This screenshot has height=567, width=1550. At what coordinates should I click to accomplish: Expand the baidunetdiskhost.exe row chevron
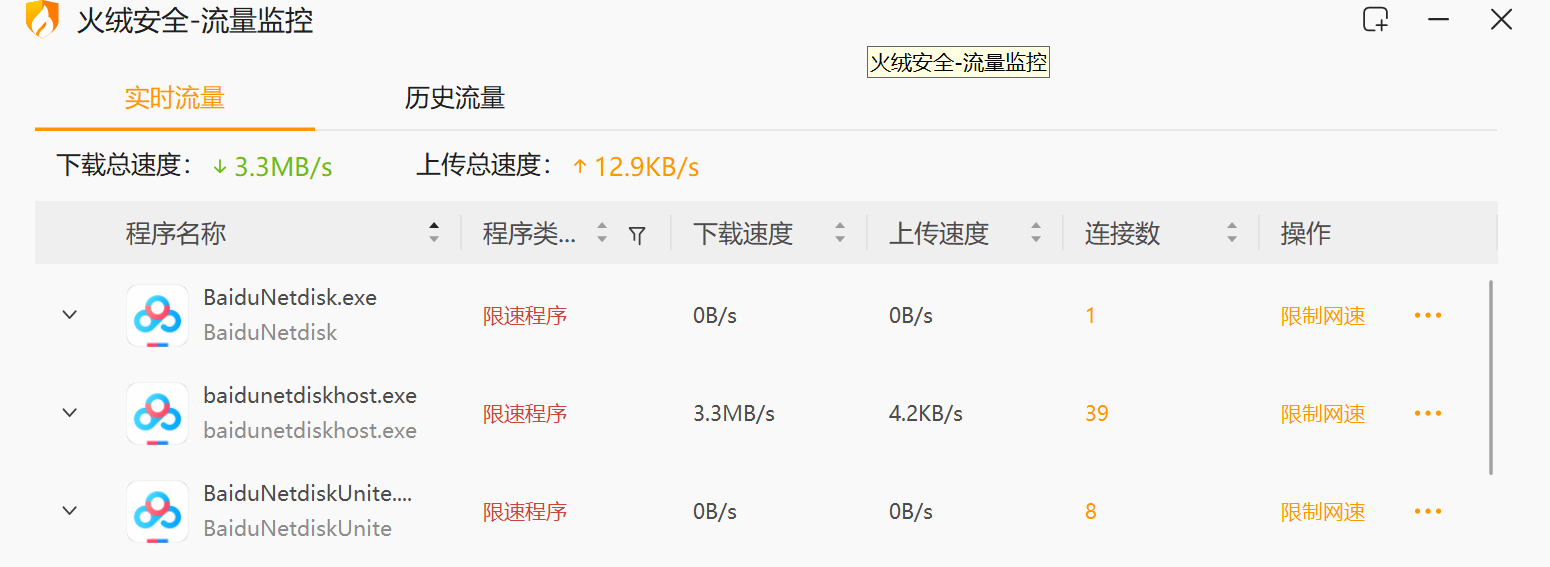point(70,413)
